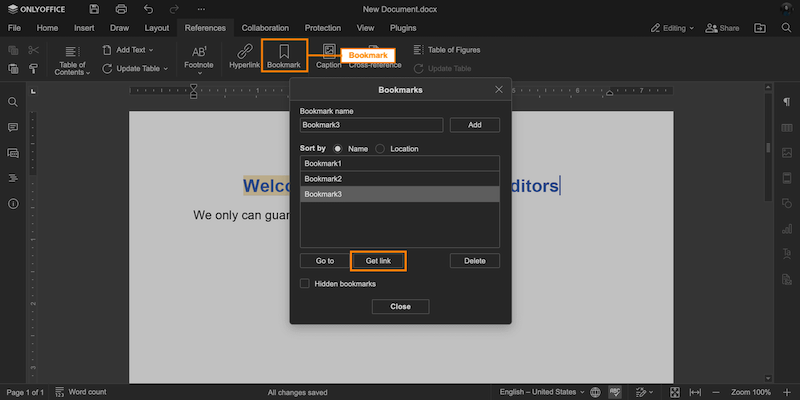This screenshot has width=800, height=400.
Task: Click the Undo arrow icon
Action: [148, 9]
